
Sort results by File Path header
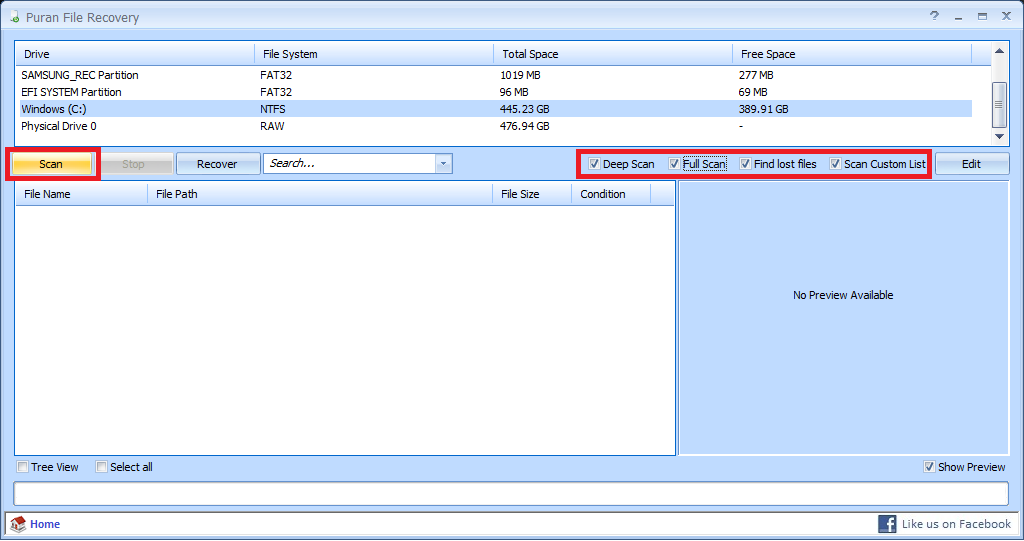(x=320, y=194)
